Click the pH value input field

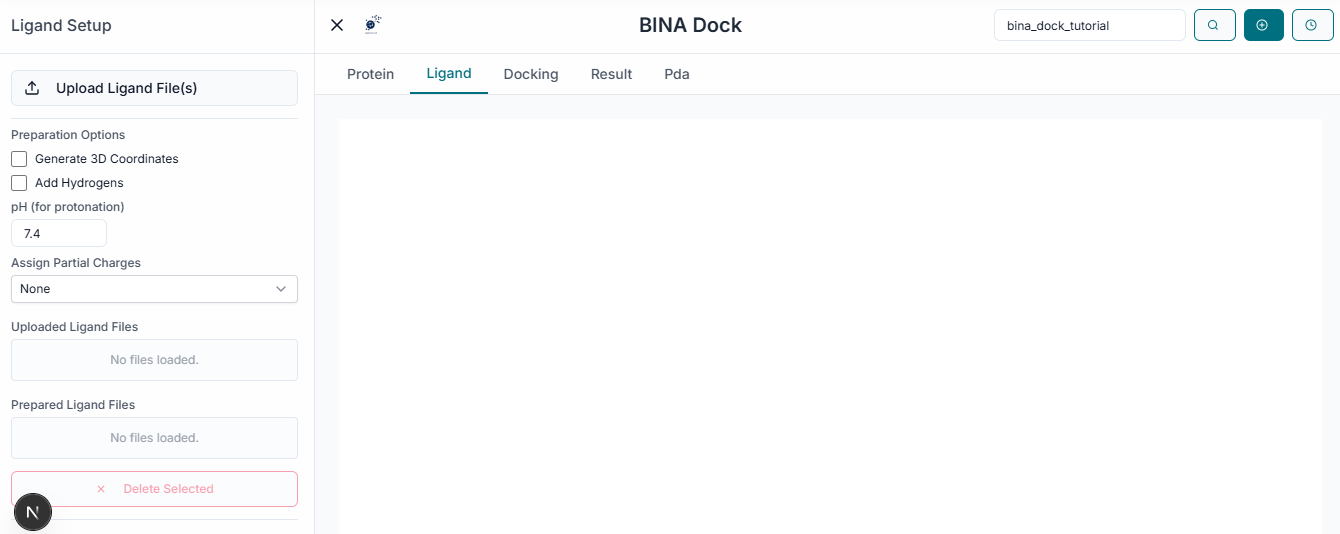click(59, 233)
